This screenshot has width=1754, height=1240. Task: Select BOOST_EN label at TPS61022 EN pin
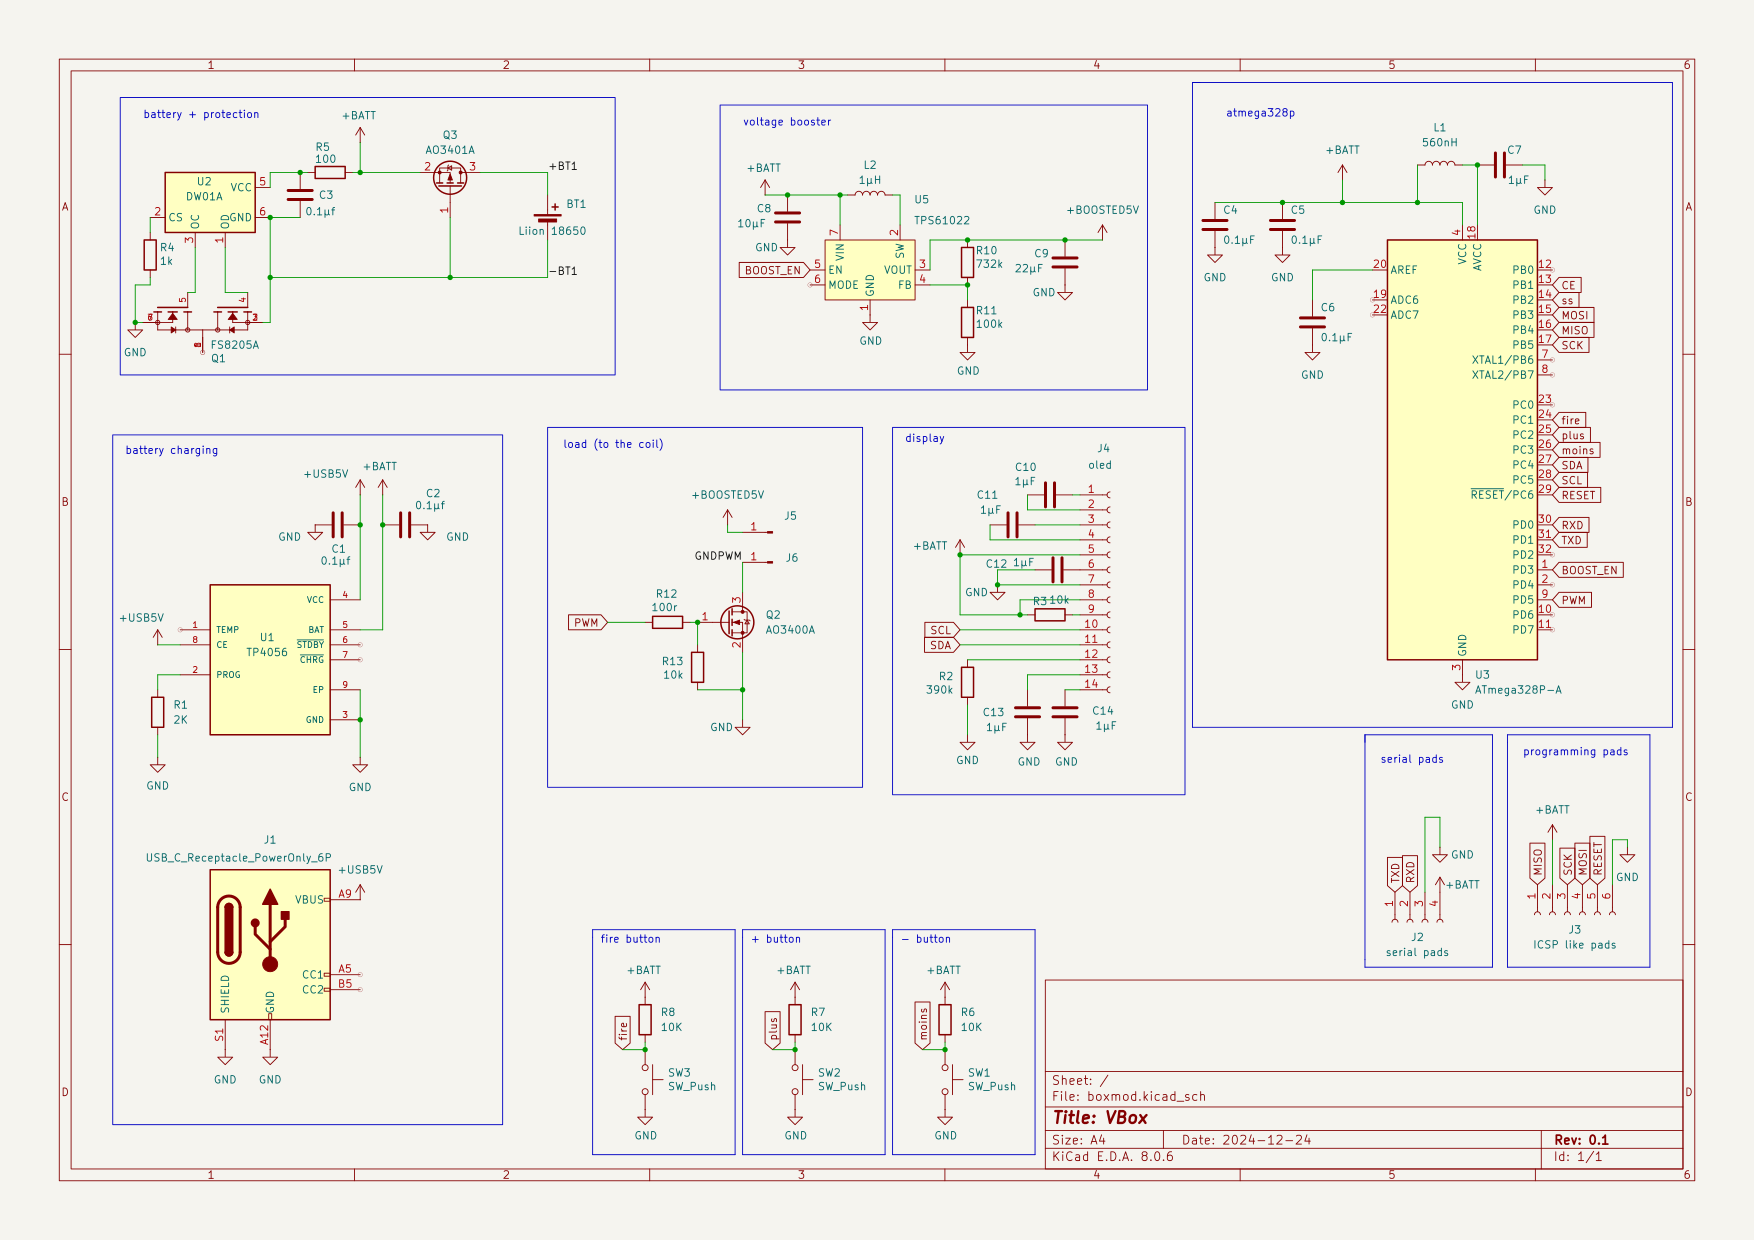pyautogui.click(x=775, y=270)
